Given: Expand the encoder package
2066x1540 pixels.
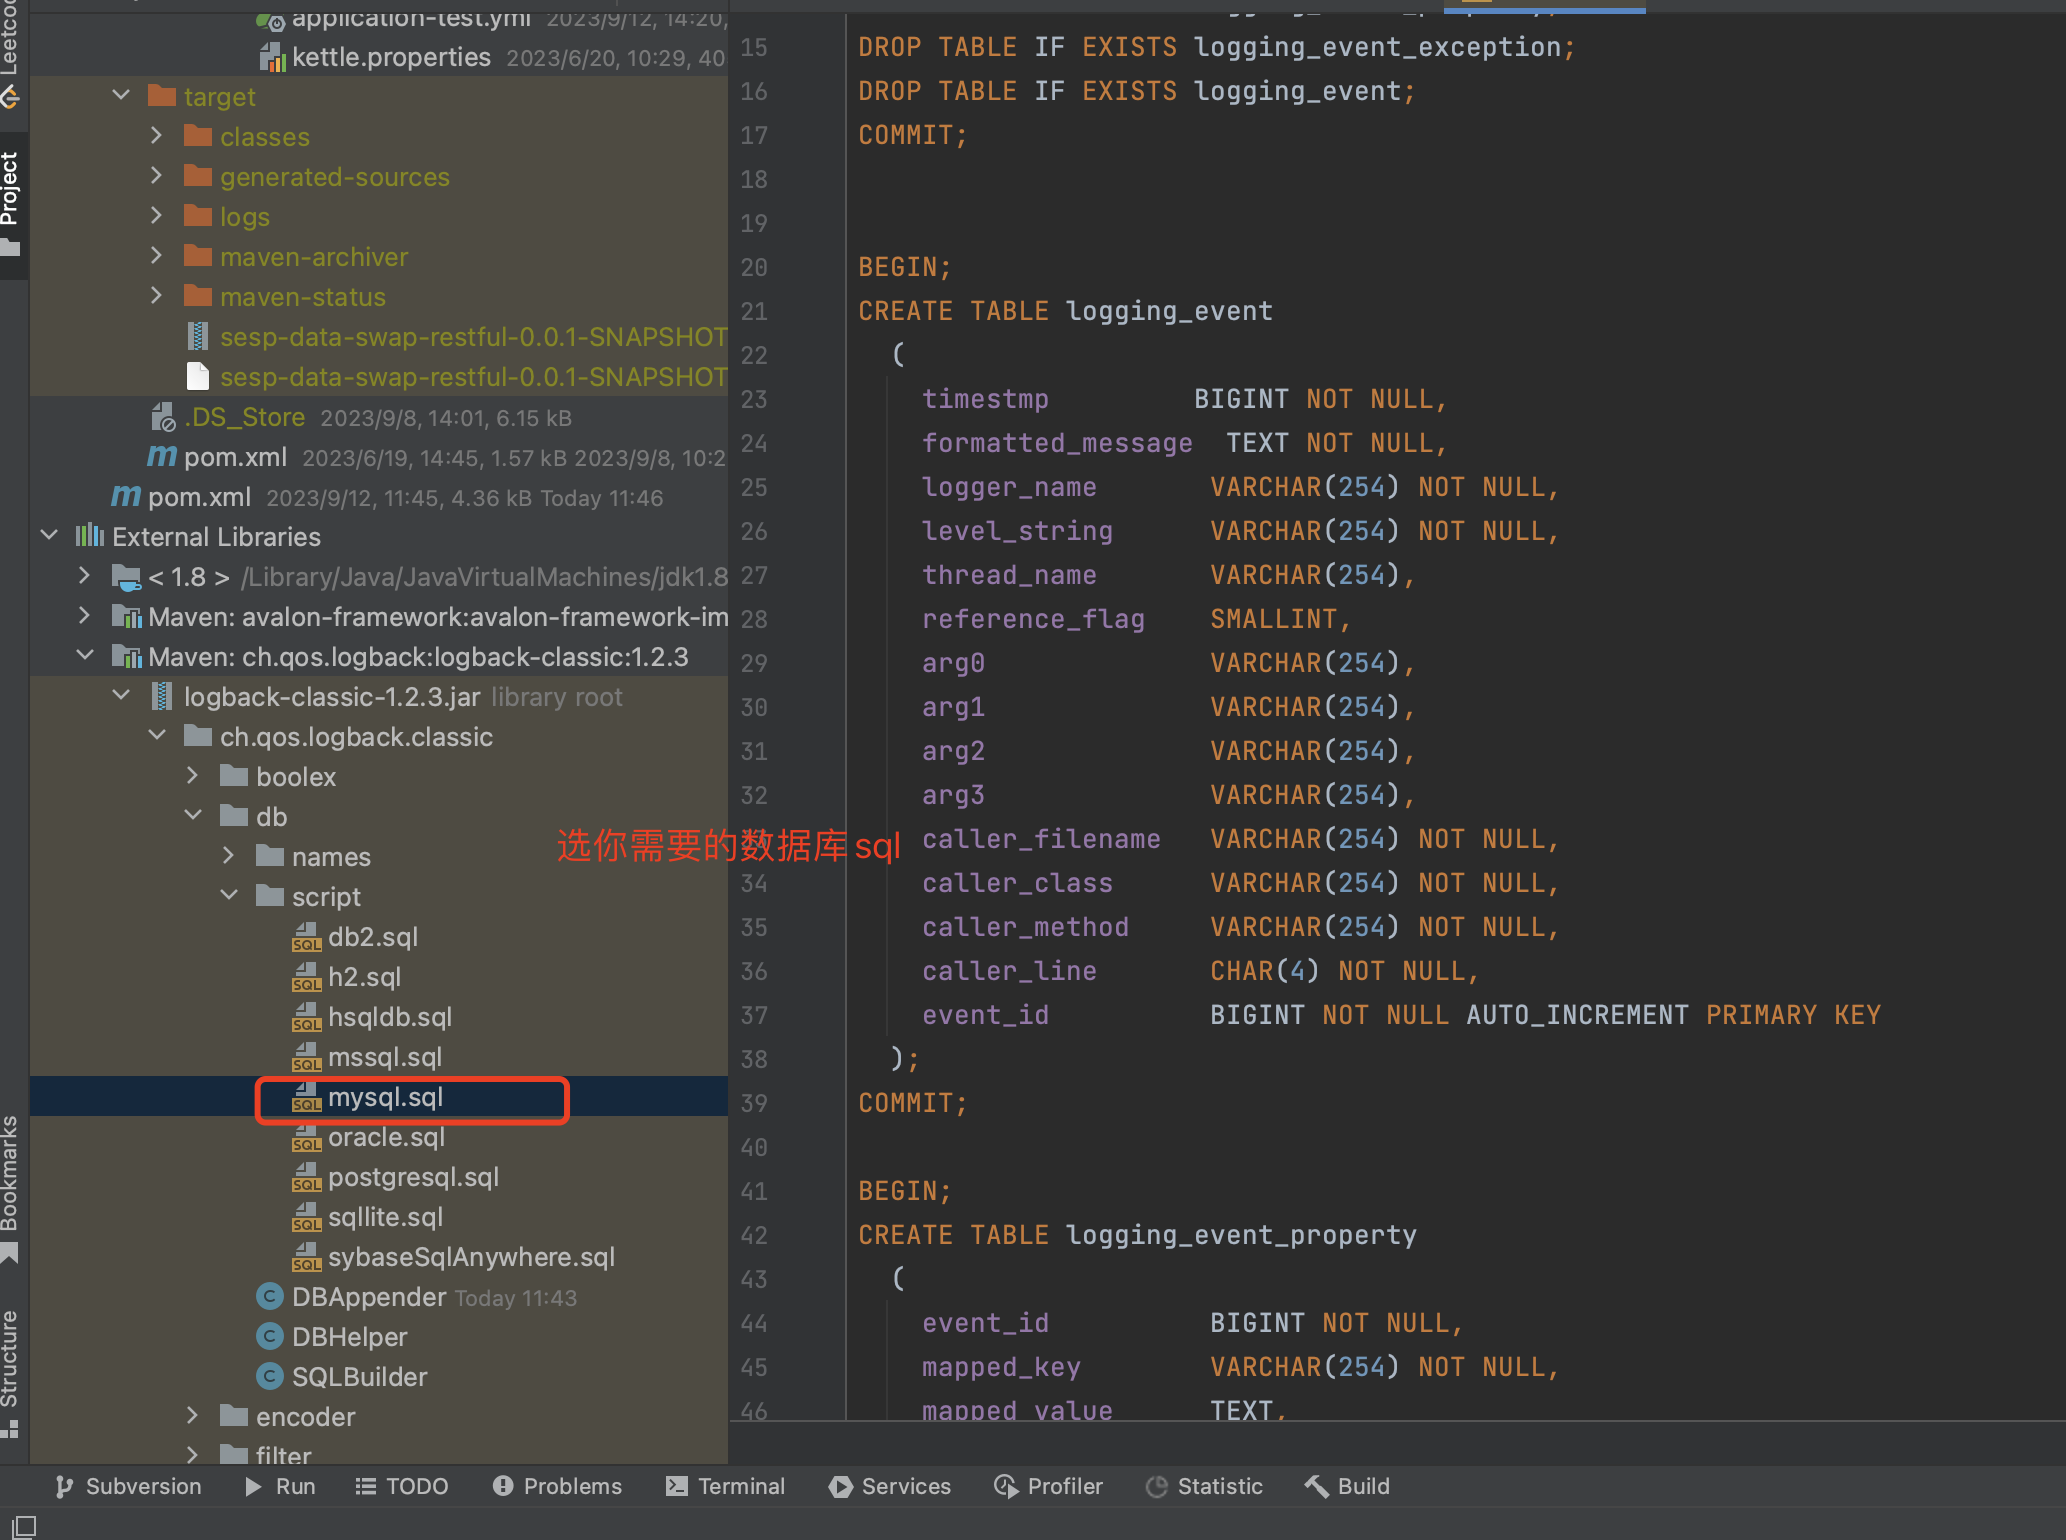Looking at the screenshot, I should pos(192,1416).
